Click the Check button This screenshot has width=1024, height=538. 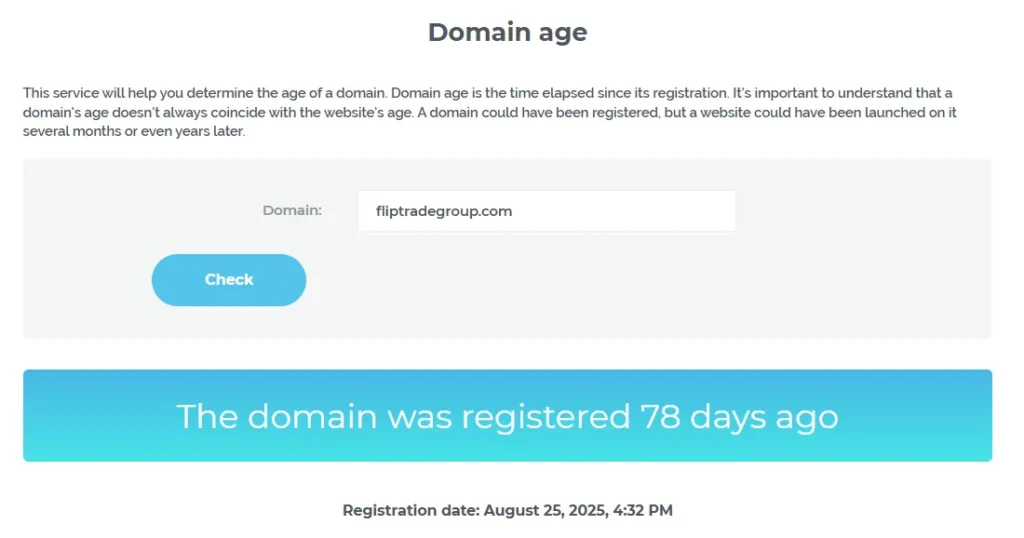pos(229,280)
